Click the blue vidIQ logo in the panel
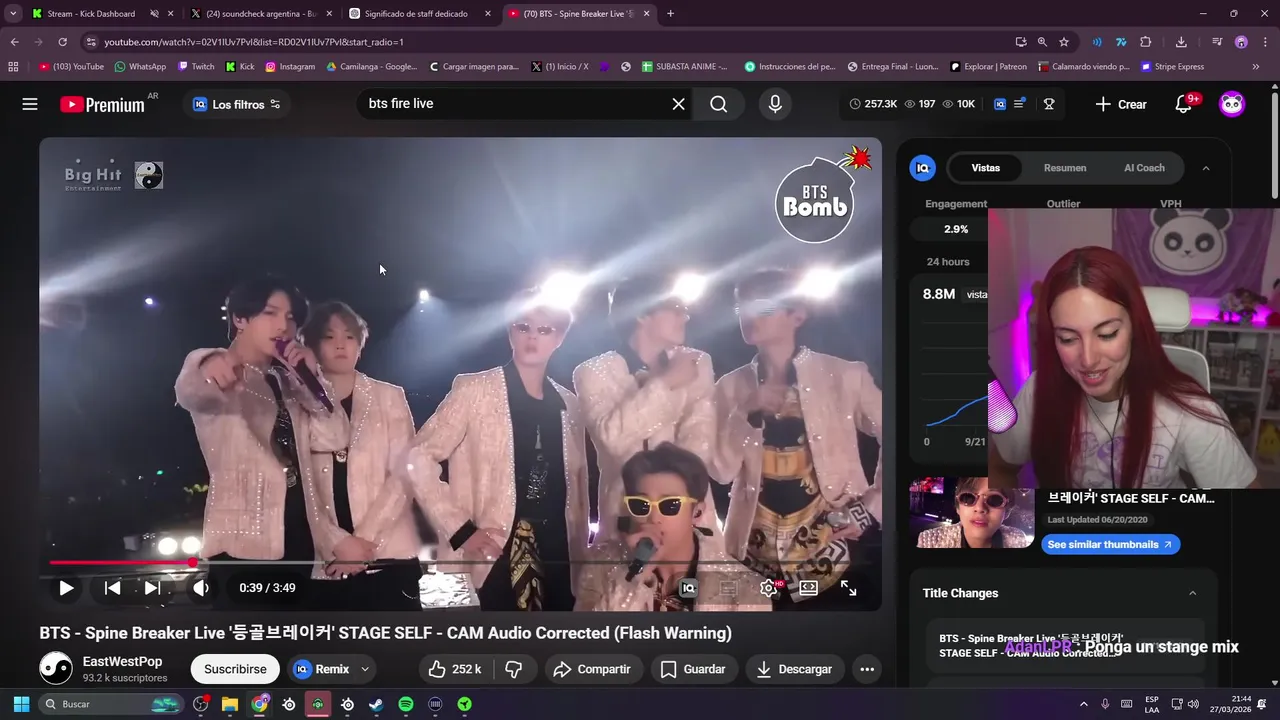 (922, 168)
